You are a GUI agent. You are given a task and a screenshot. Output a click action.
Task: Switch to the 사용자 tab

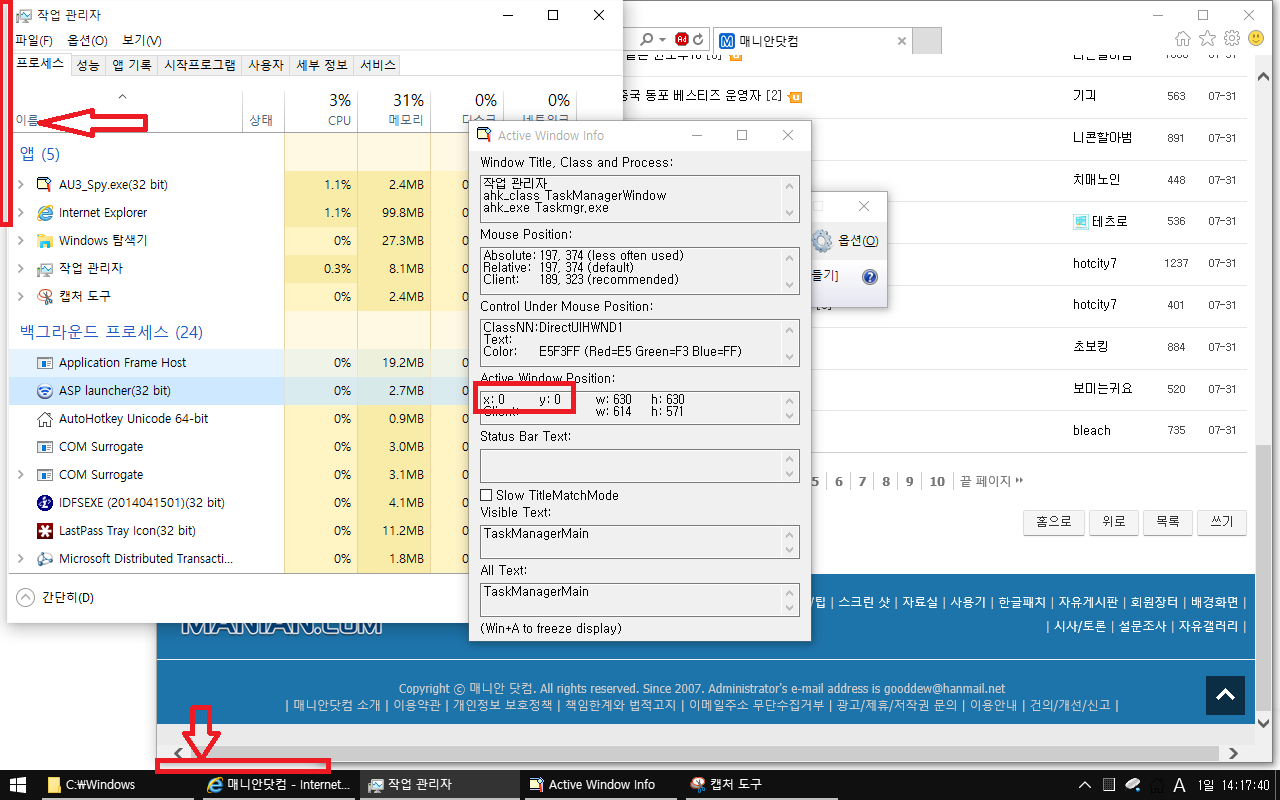tap(266, 65)
